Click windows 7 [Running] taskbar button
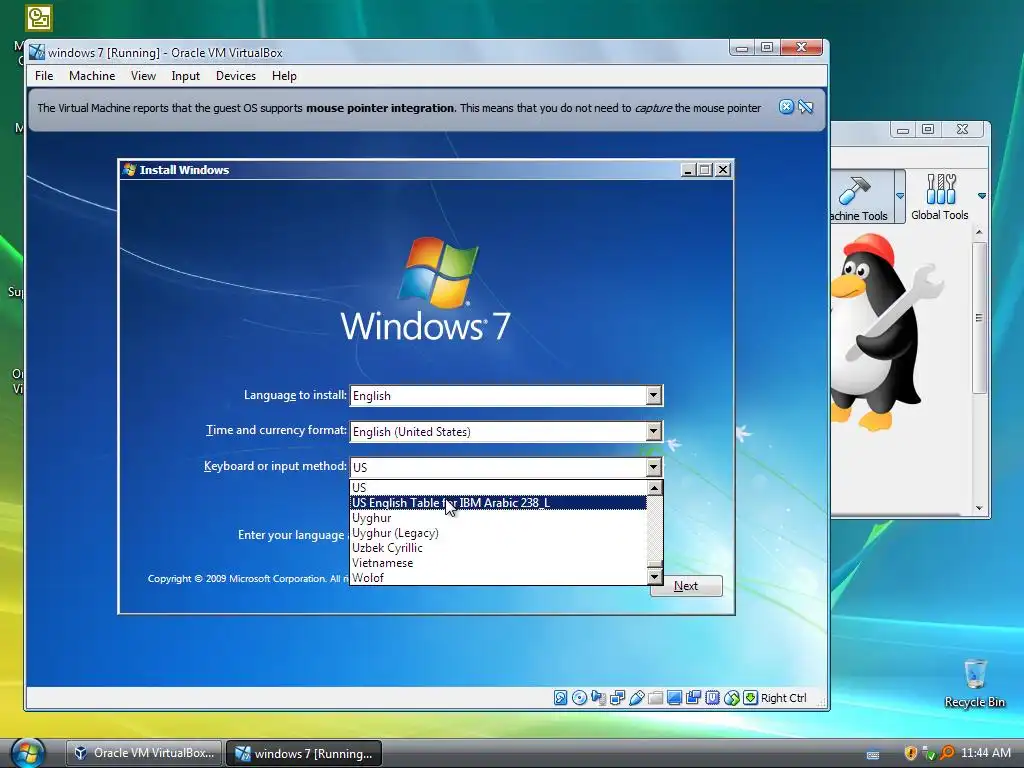This screenshot has width=1024, height=768. point(304,753)
